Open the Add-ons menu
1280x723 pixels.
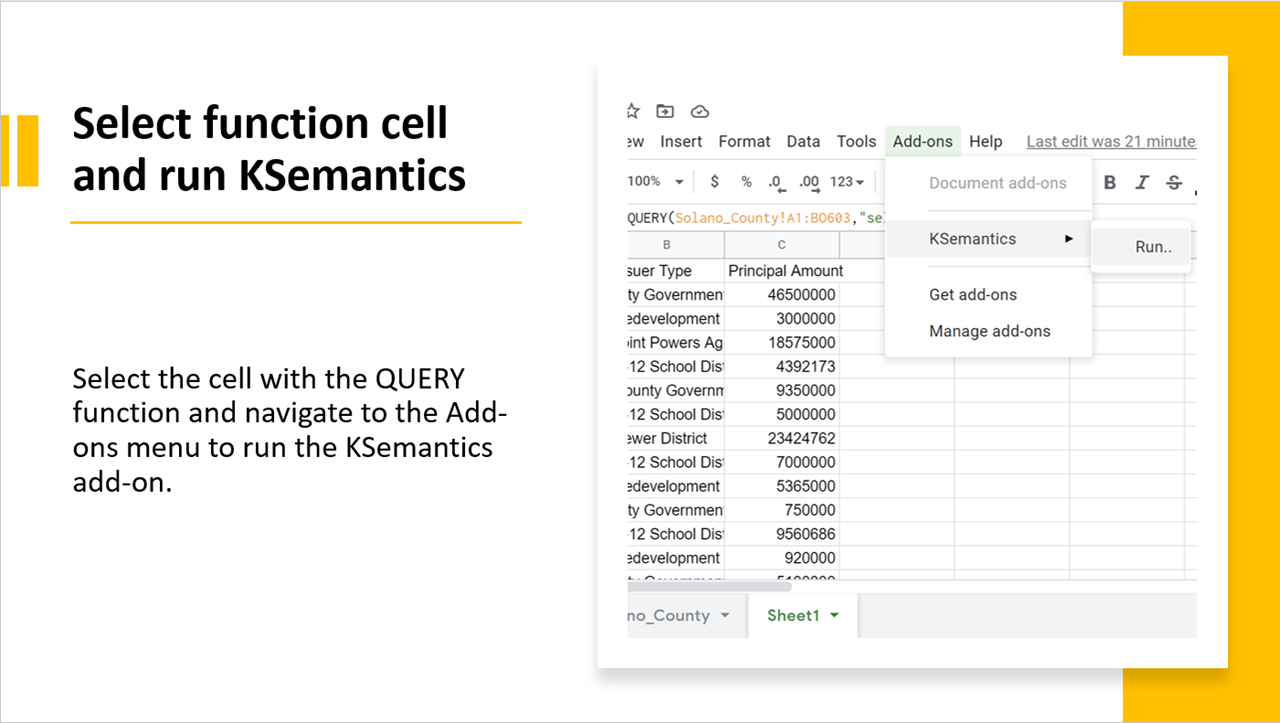tap(922, 141)
